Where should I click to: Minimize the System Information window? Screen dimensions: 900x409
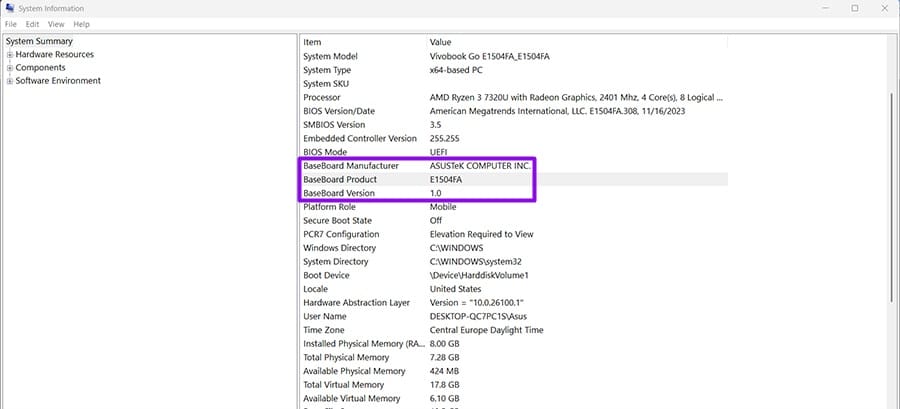click(x=825, y=8)
